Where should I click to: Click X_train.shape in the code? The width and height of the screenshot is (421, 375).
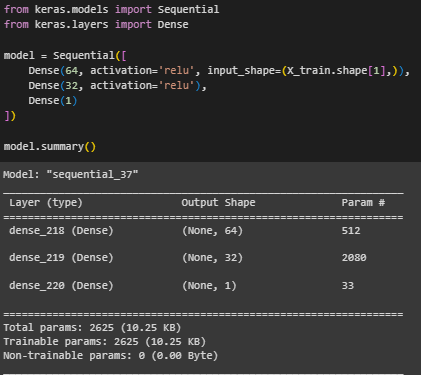[x=327, y=71]
